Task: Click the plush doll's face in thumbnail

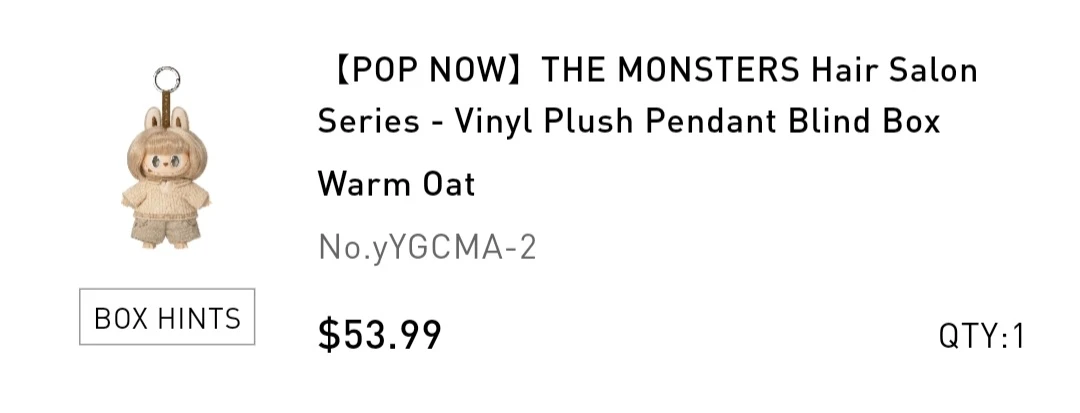Action: coord(165,164)
